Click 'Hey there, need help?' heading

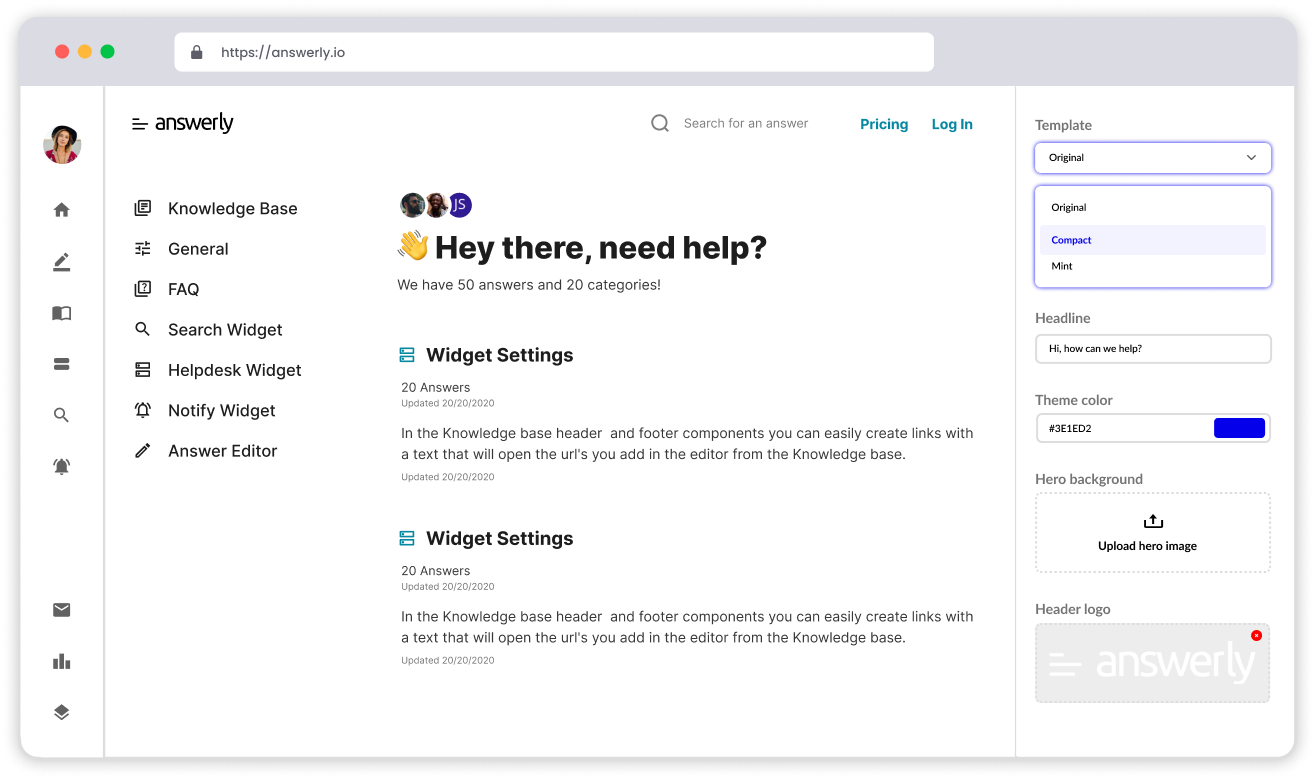coord(600,247)
